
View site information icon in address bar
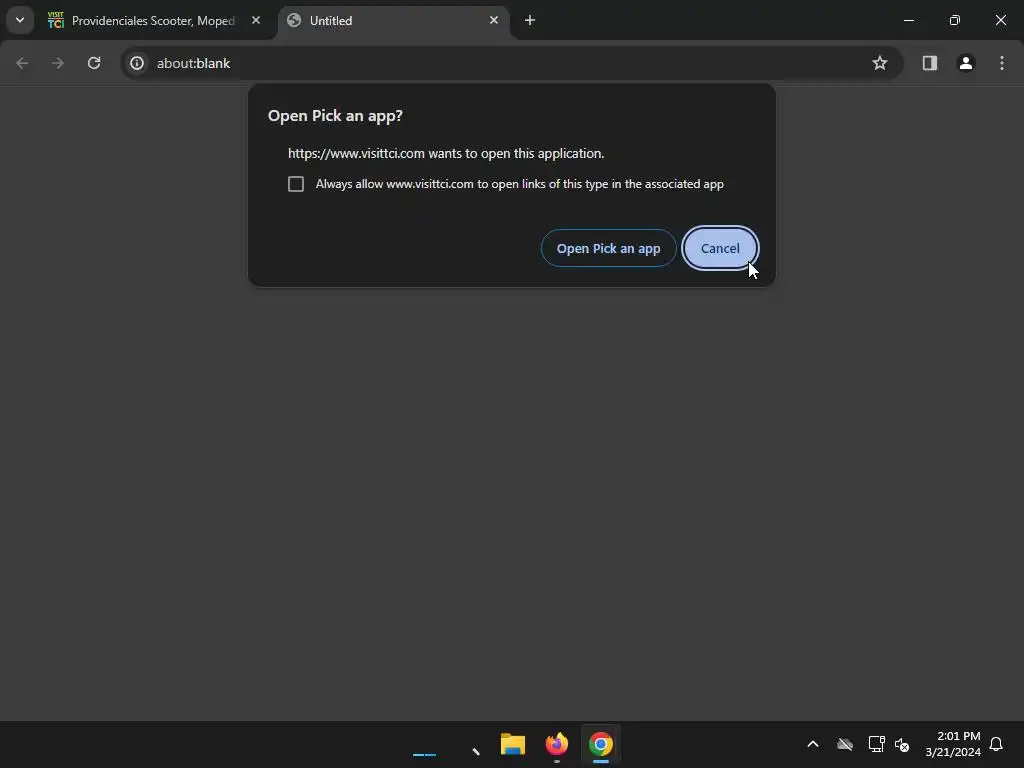tap(136, 63)
